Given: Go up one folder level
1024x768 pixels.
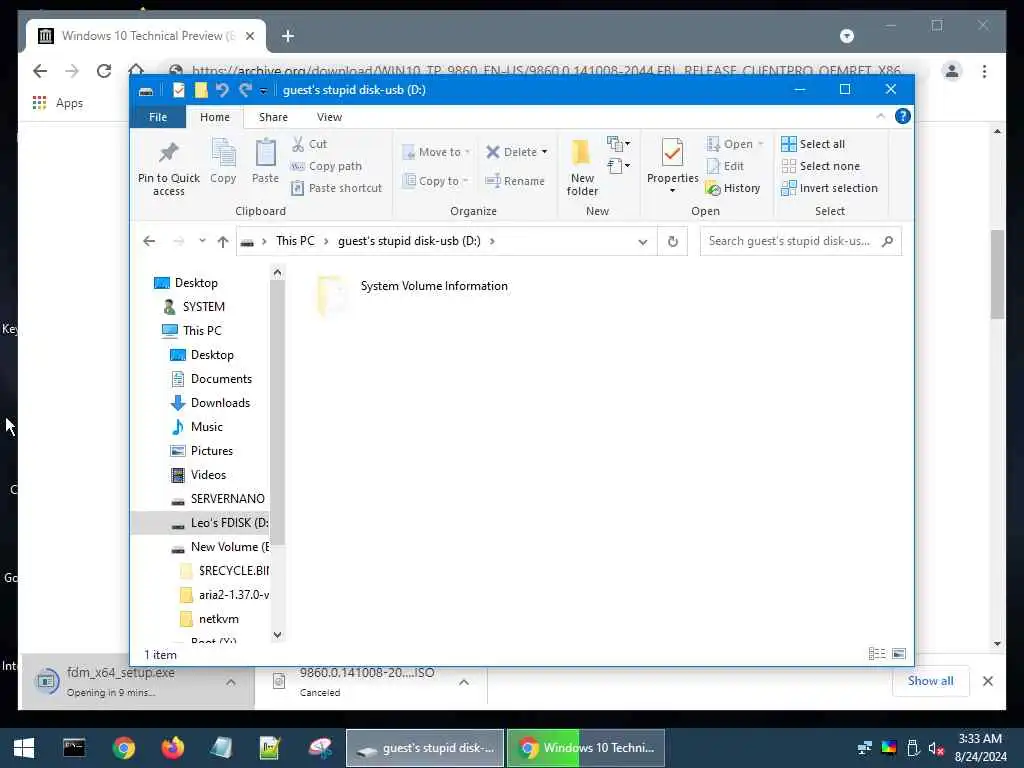Looking at the screenshot, I should (x=223, y=242).
